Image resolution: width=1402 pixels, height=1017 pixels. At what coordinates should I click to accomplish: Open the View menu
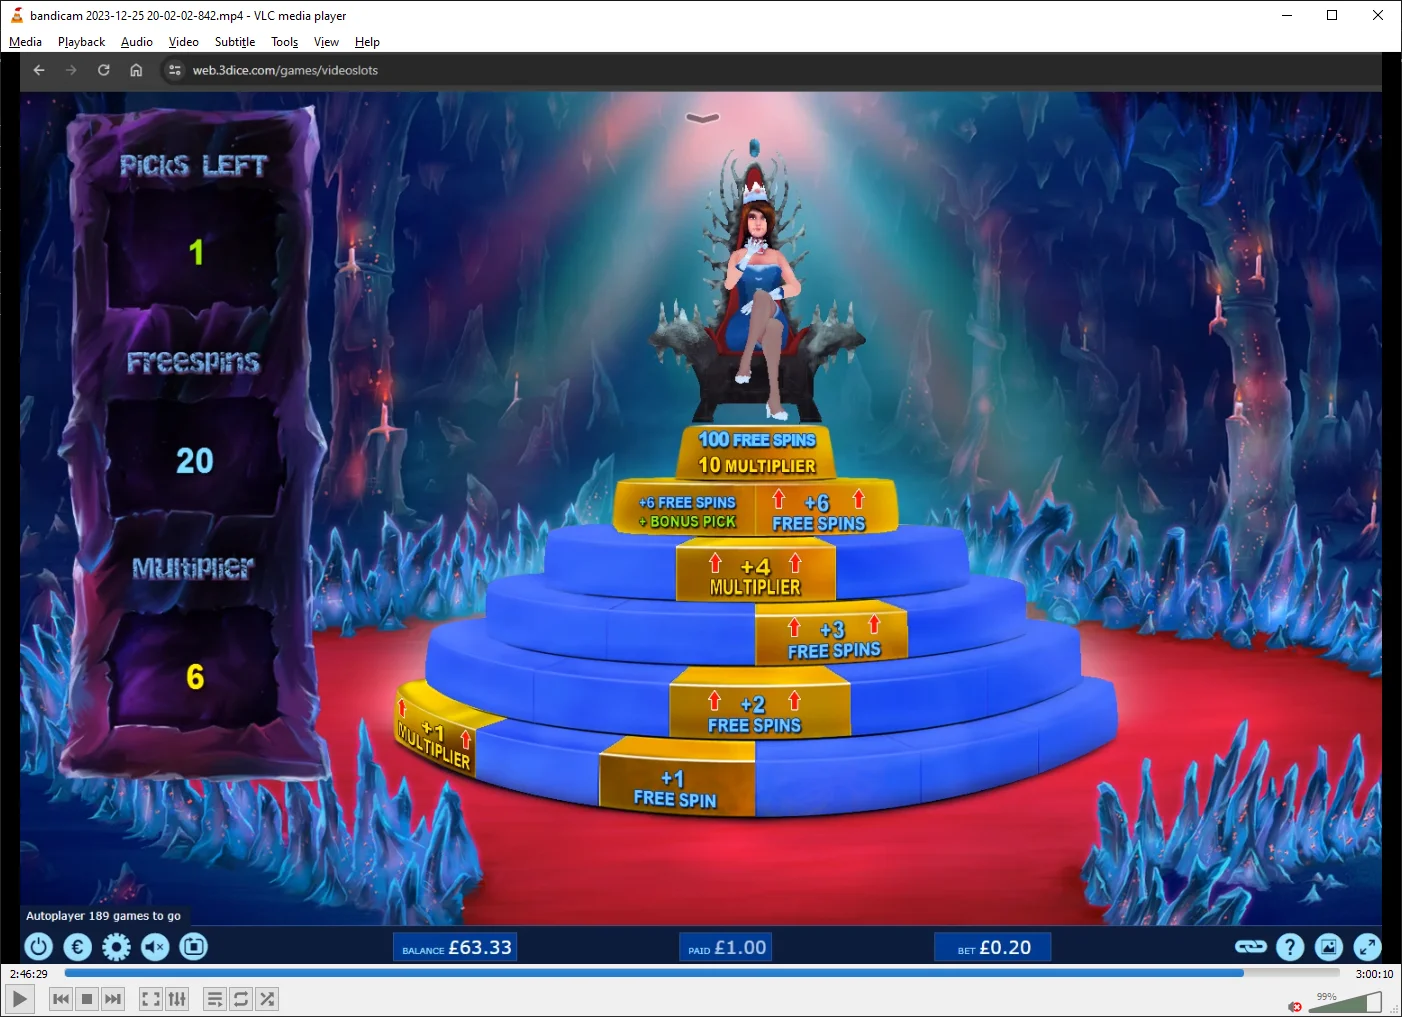326,42
